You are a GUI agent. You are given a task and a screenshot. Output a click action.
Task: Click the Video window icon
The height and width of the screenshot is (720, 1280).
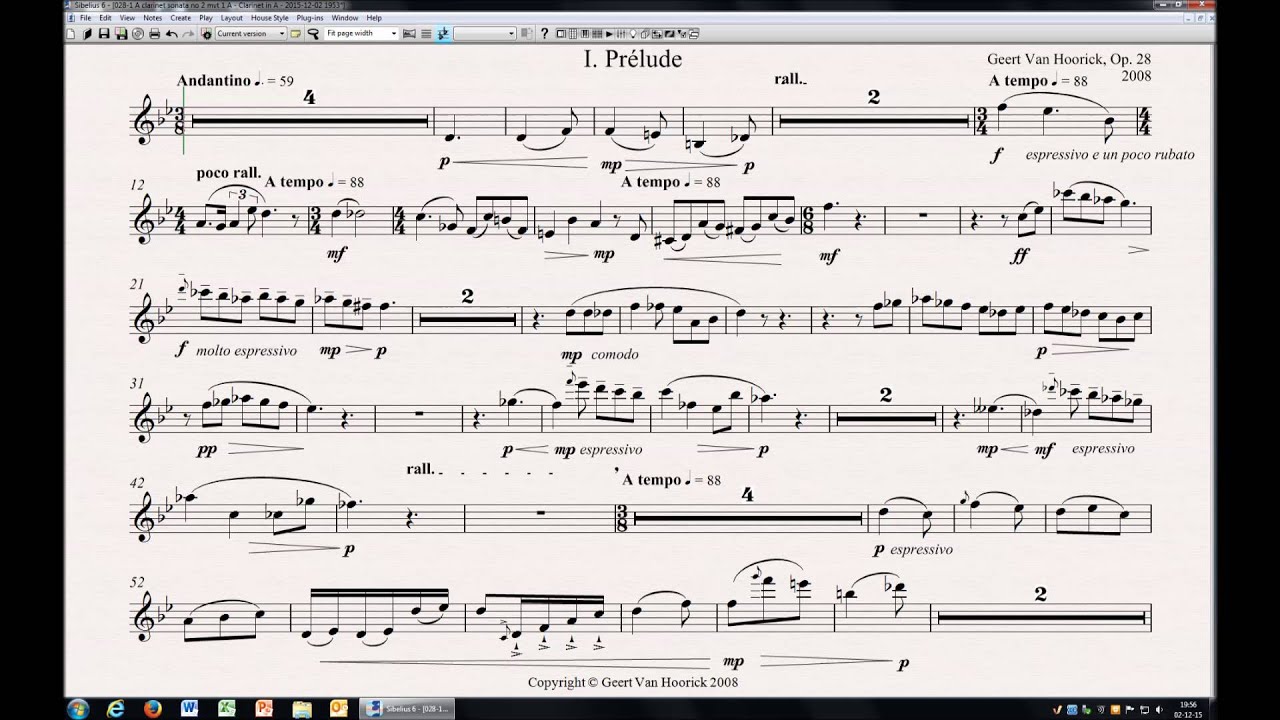point(669,33)
